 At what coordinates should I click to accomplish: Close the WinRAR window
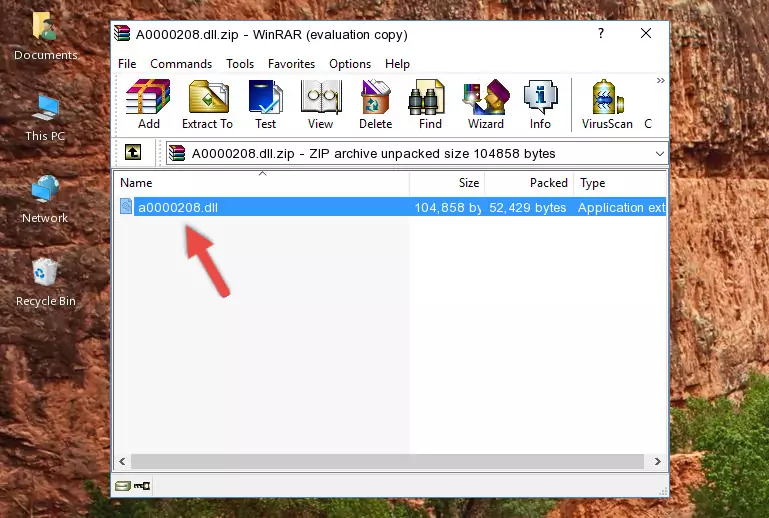[646, 33]
